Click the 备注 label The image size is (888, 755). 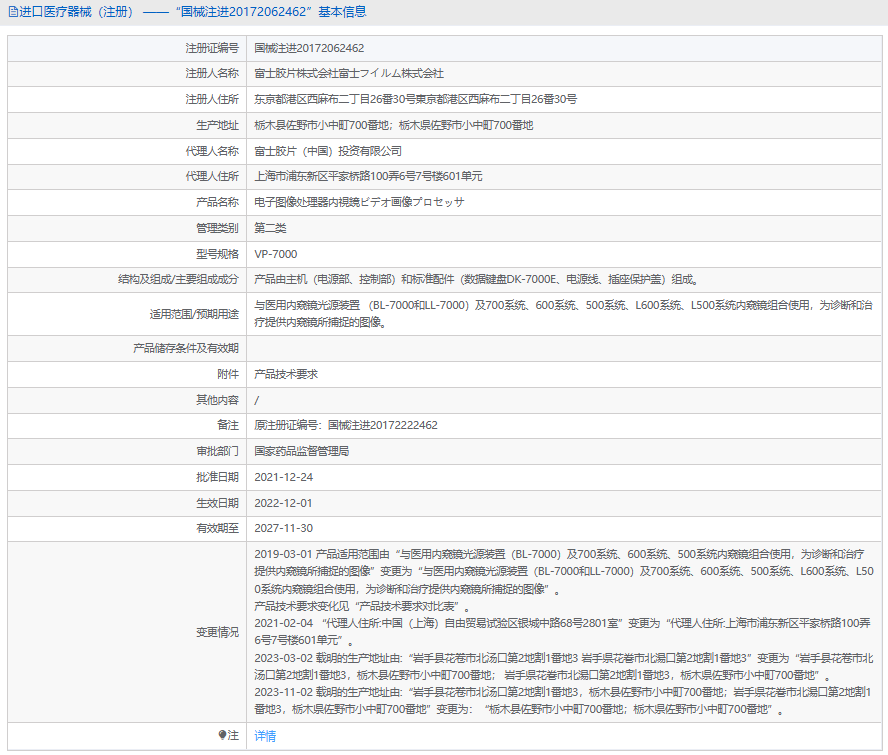pos(228,425)
